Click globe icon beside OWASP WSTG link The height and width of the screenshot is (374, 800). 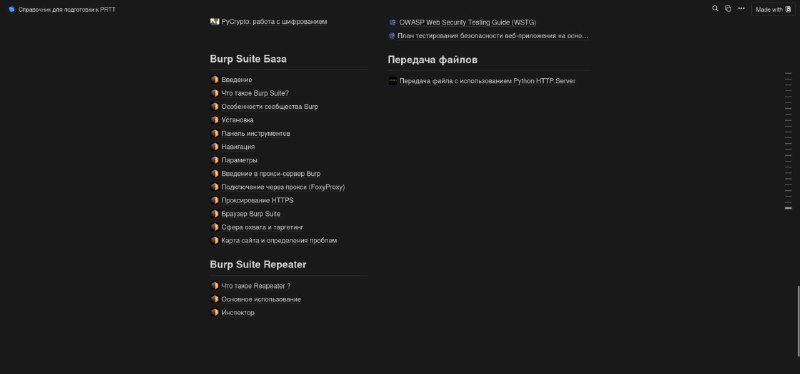pos(392,22)
